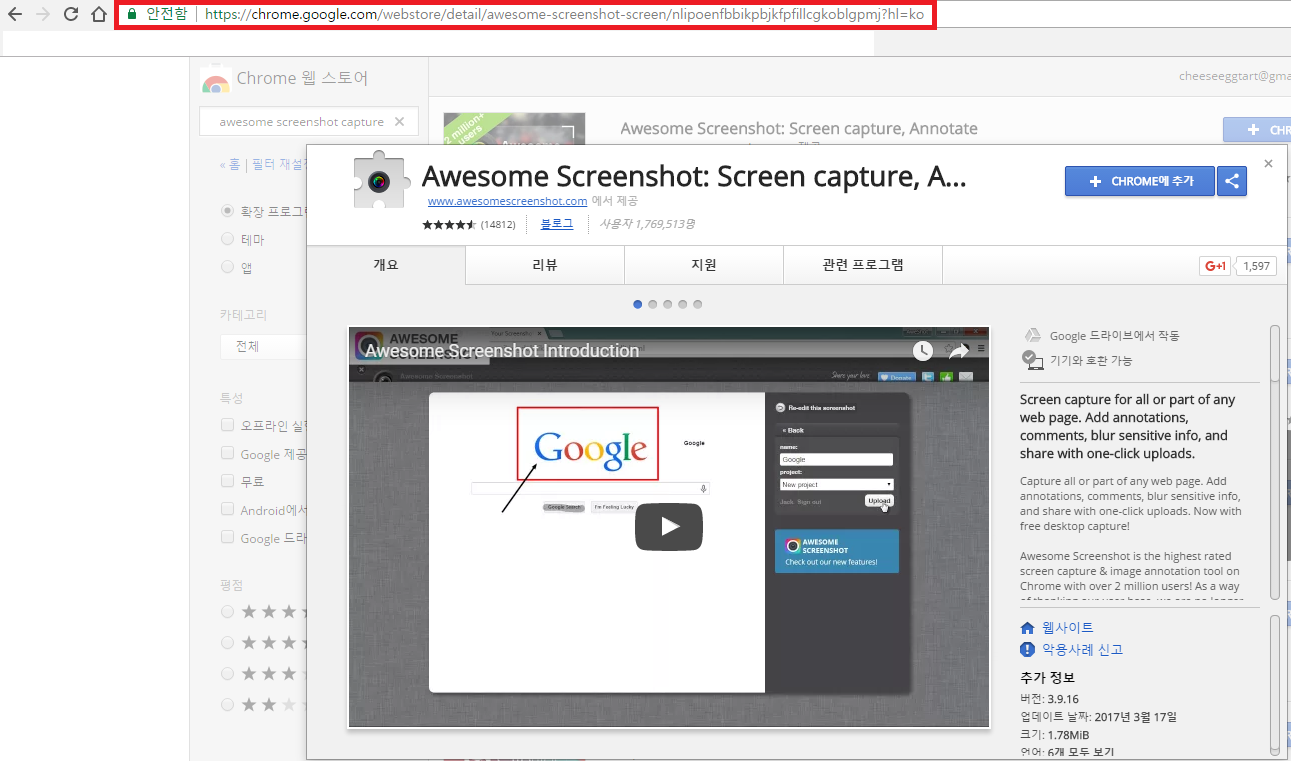Select the second carousel dot
This screenshot has height=761, width=1291.
coord(653,304)
